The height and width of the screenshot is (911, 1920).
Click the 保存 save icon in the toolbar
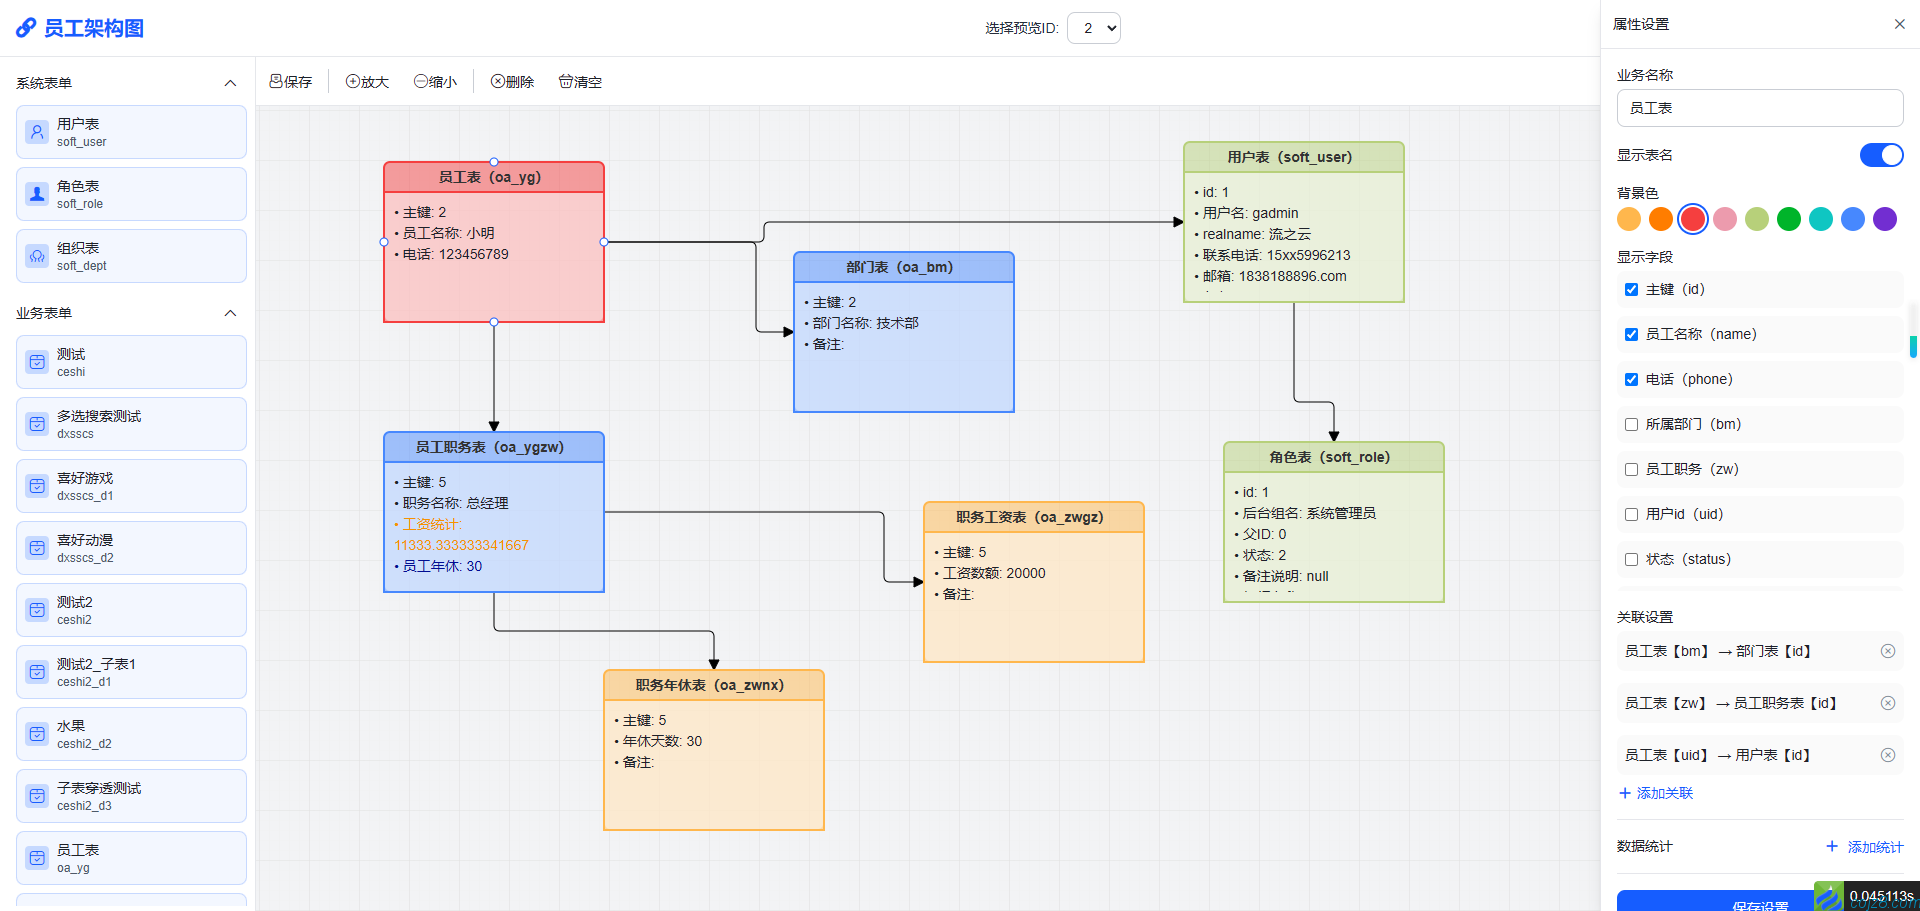(x=276, y=81)
